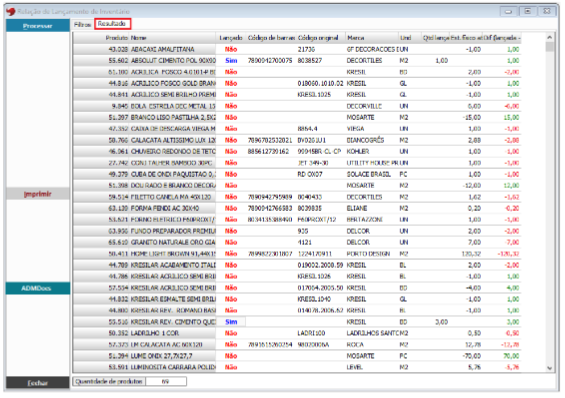Select row CUBA DE ONIX PAQUISTAO
This screenshot has height=398, width=565.
297,174
